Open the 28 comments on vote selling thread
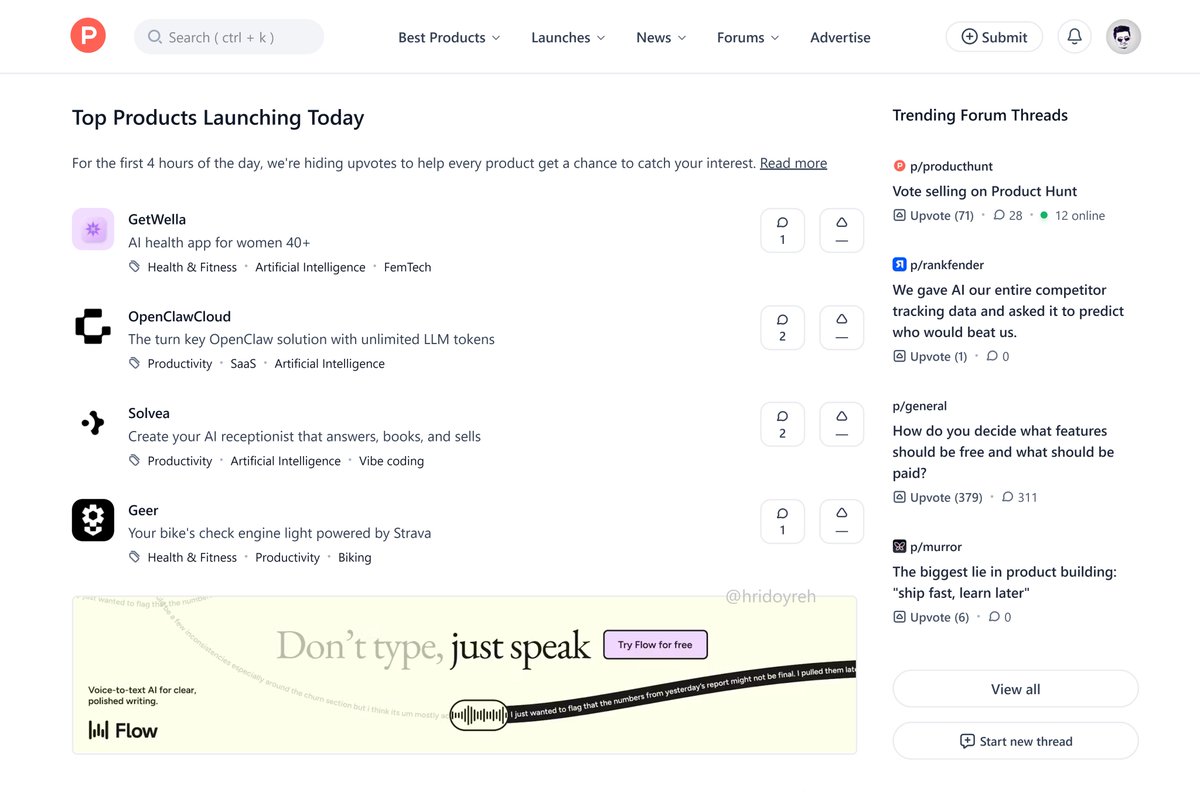1200x792 pixels. tap(1008, 215)
